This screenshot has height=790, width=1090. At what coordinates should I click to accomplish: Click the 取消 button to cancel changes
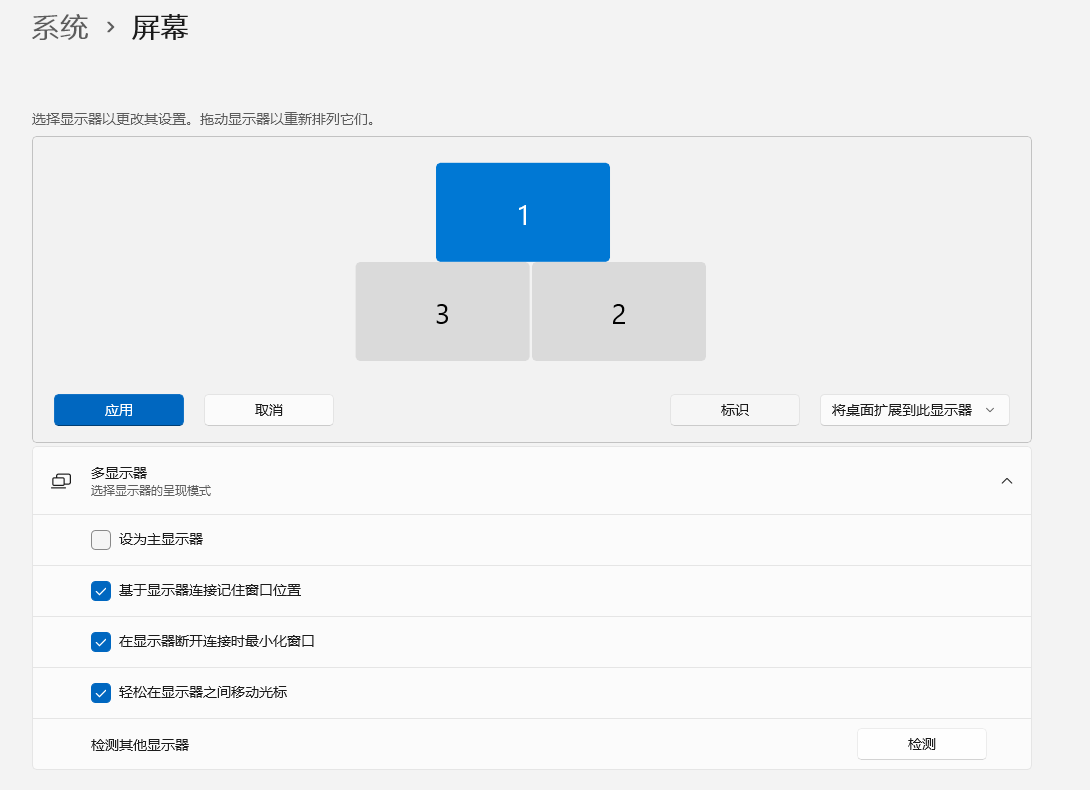click(x=268, y=410)
